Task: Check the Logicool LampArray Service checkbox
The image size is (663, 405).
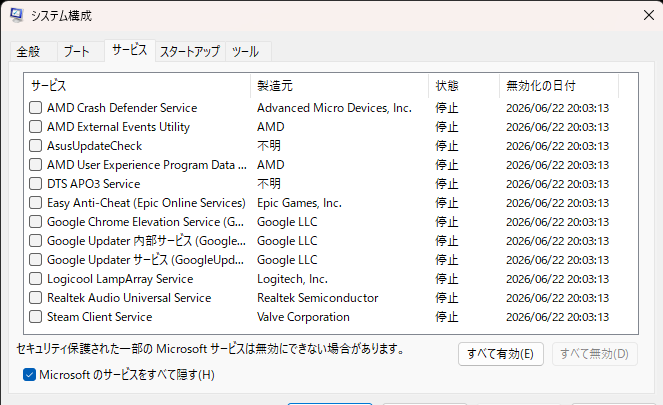Action: pyautogui.click(x=36, y=279)
